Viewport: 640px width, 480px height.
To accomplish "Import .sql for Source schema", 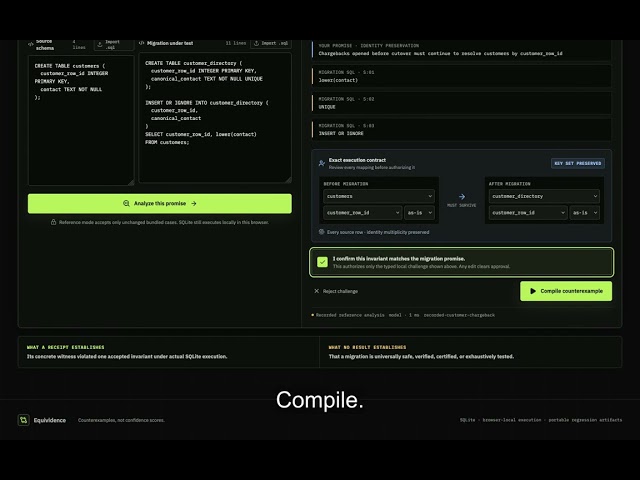I will [x=113, y=44].
